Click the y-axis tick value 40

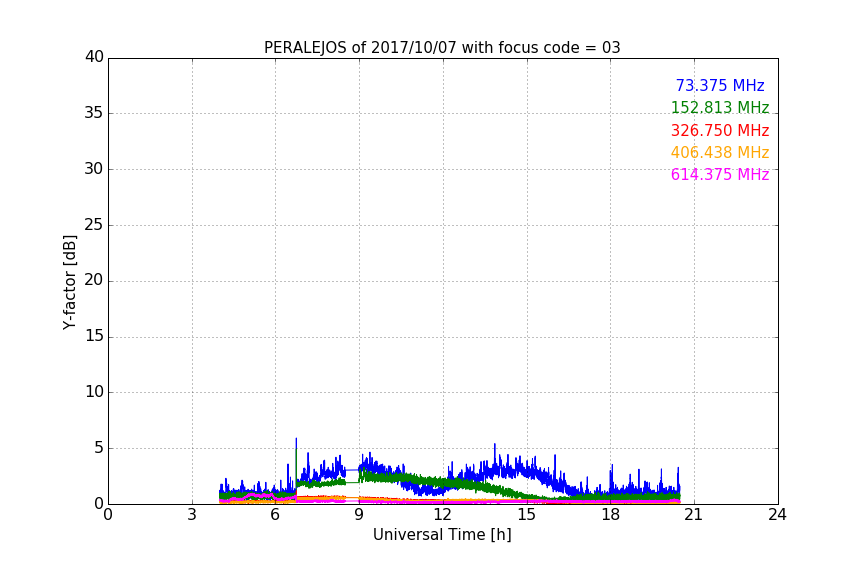point(94,57)
